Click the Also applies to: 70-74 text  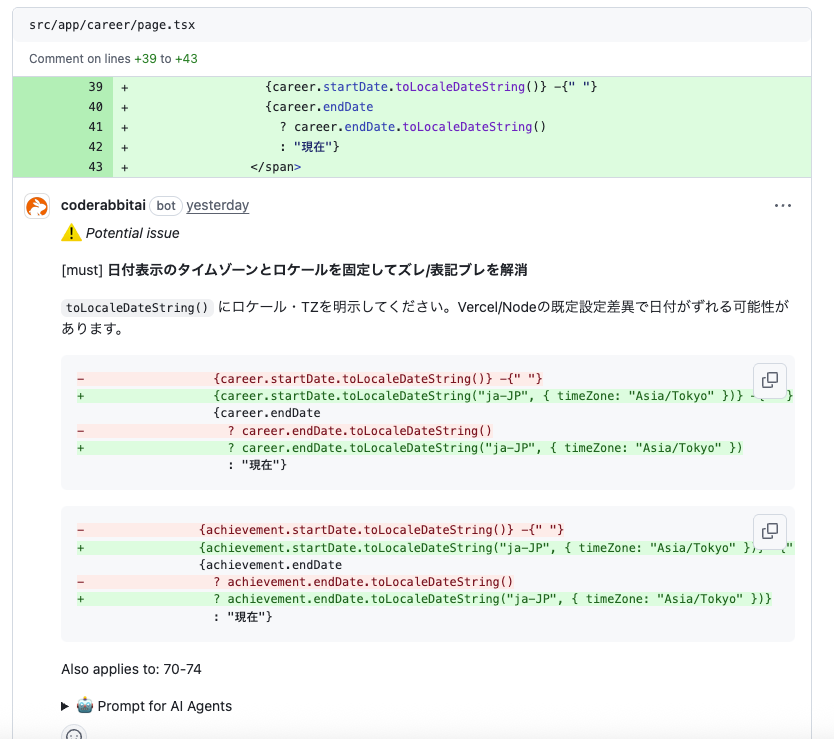pyautogui.click(x=131, y=669)
